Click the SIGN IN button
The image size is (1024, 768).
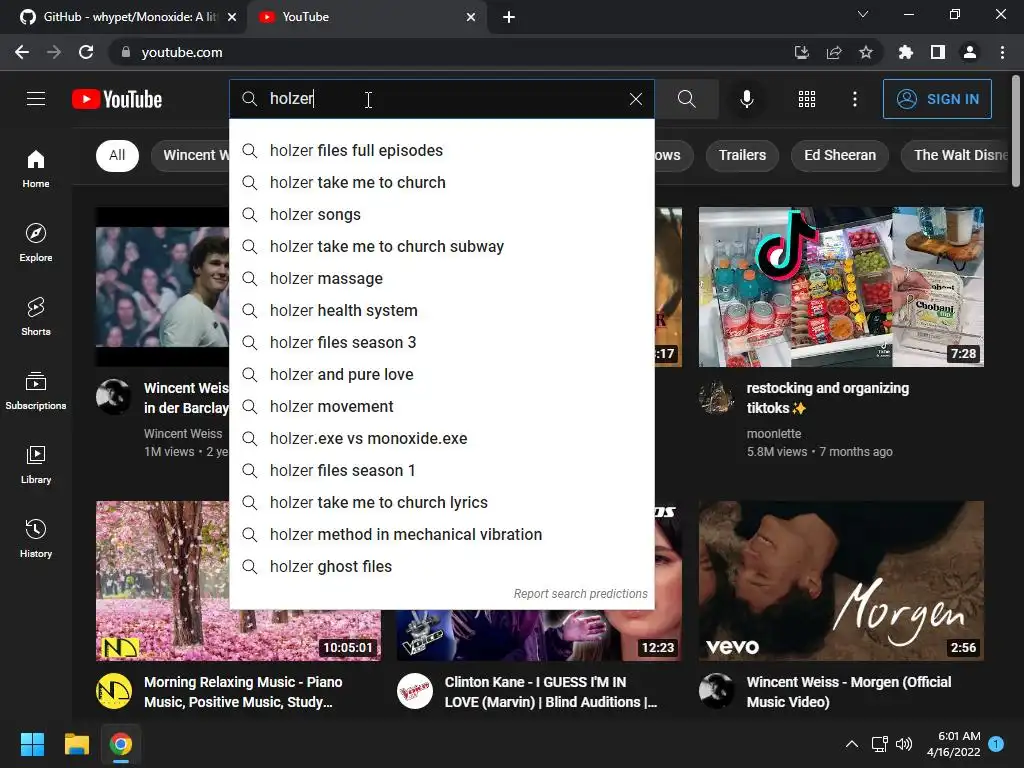point(937,99)
